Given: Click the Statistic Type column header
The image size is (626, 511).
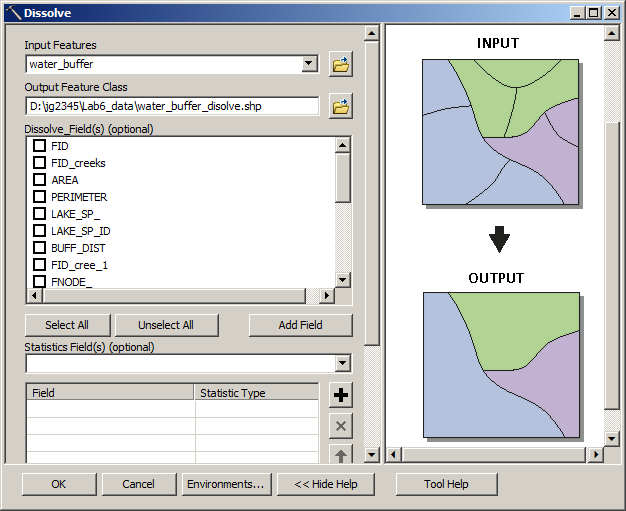Looking at the screenshot, I should (256, 393).
